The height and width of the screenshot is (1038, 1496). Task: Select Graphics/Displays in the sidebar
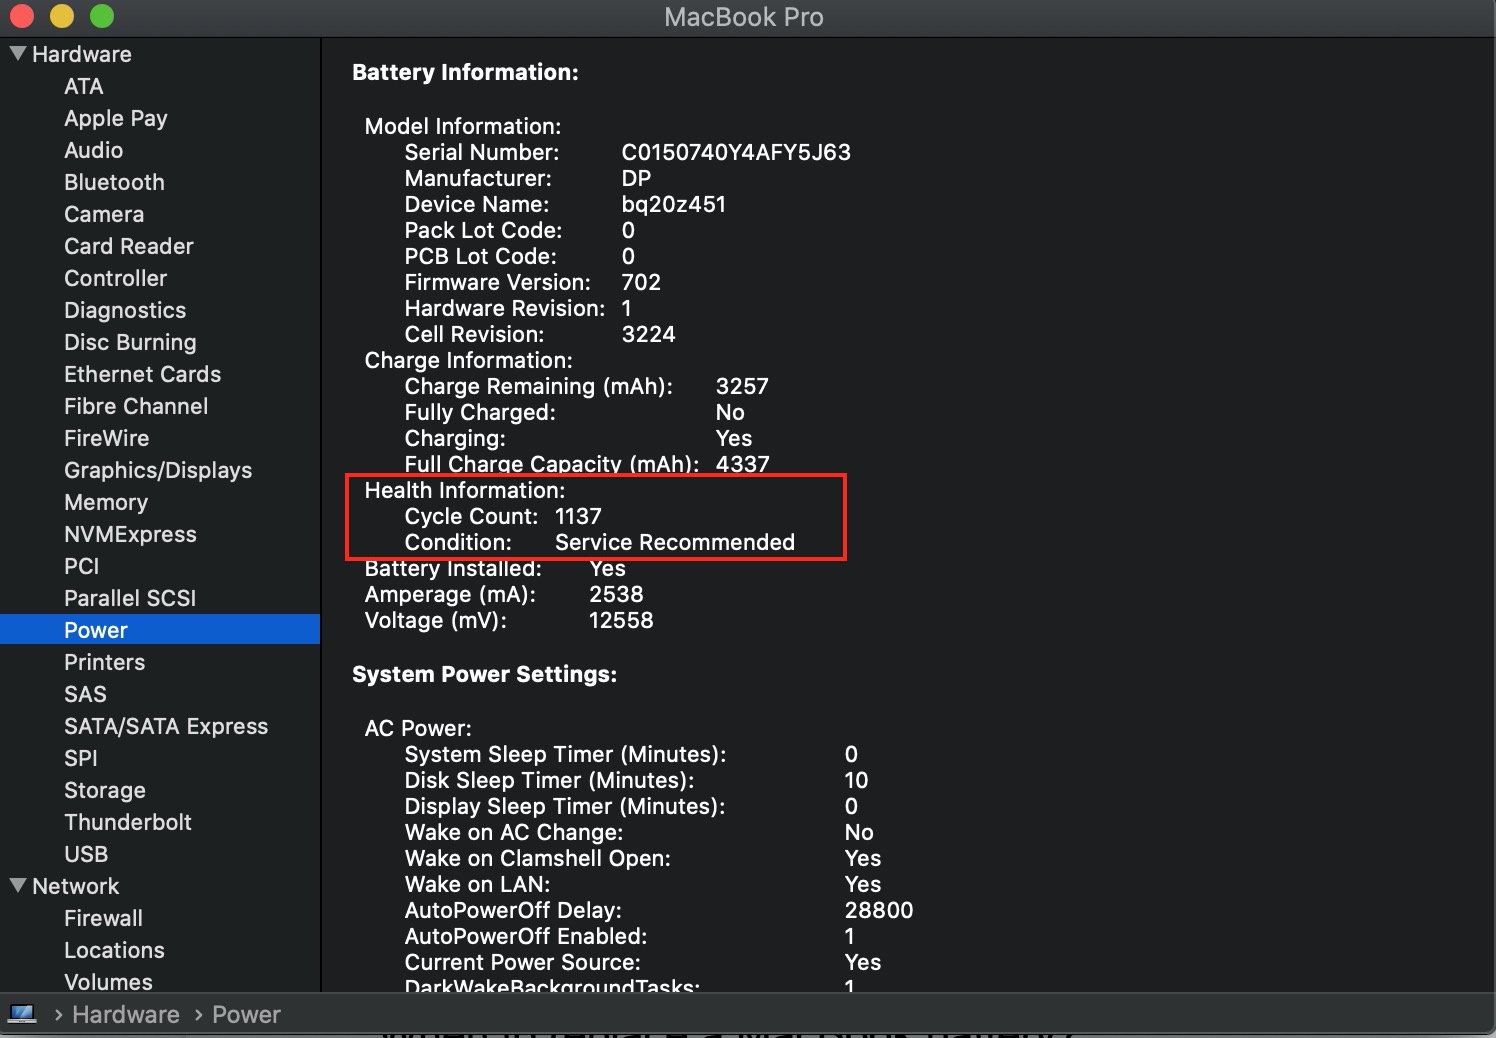[158, 470]
